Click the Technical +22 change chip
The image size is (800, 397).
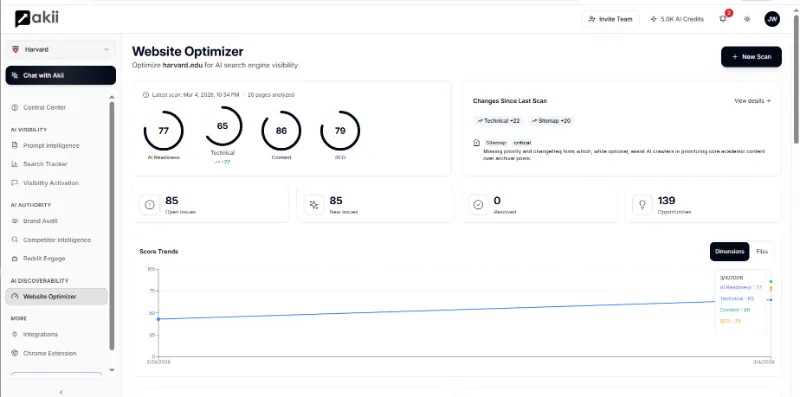pyautogui.click(x=498, y=121)
